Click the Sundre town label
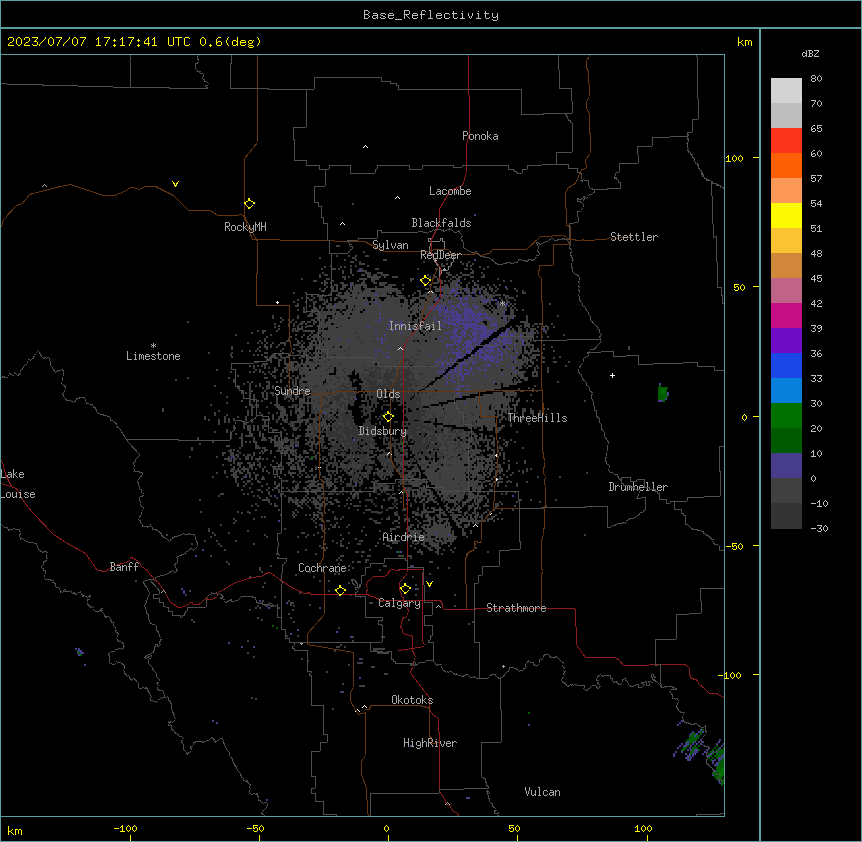This screenshot has width=862, height=842. [x=292, y=391]
